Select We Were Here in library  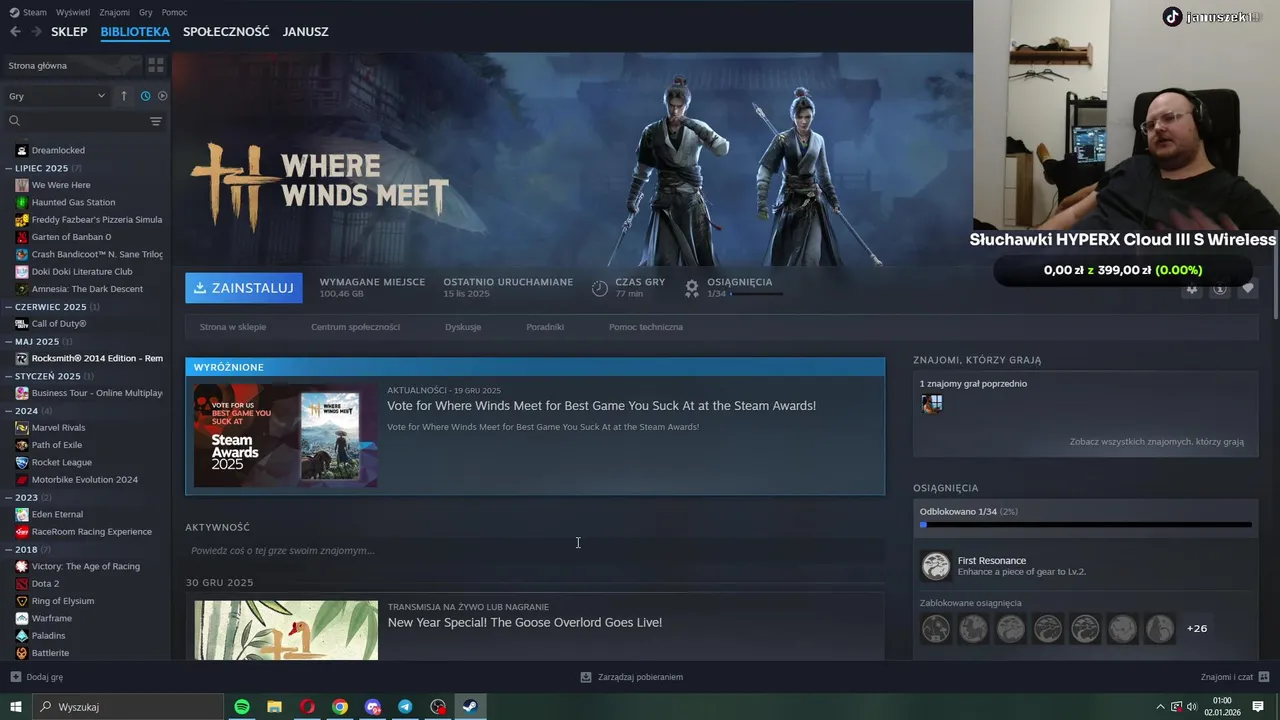coord(61,185)
